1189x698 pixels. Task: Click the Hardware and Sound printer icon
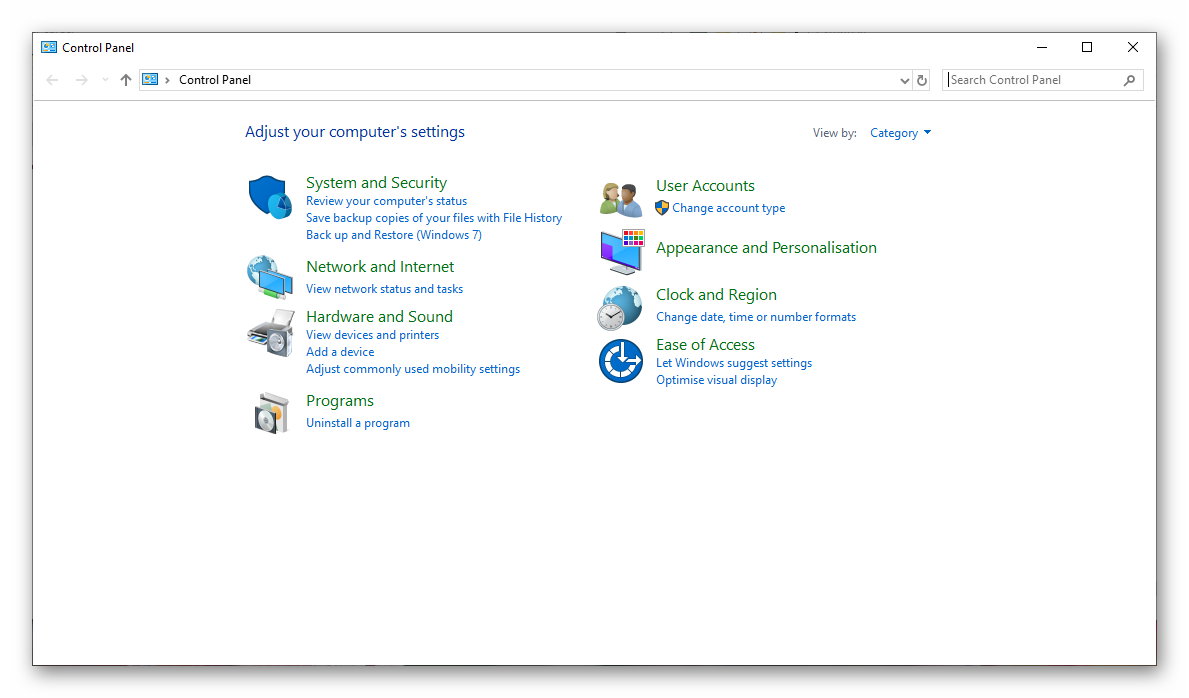pos(271,333)
